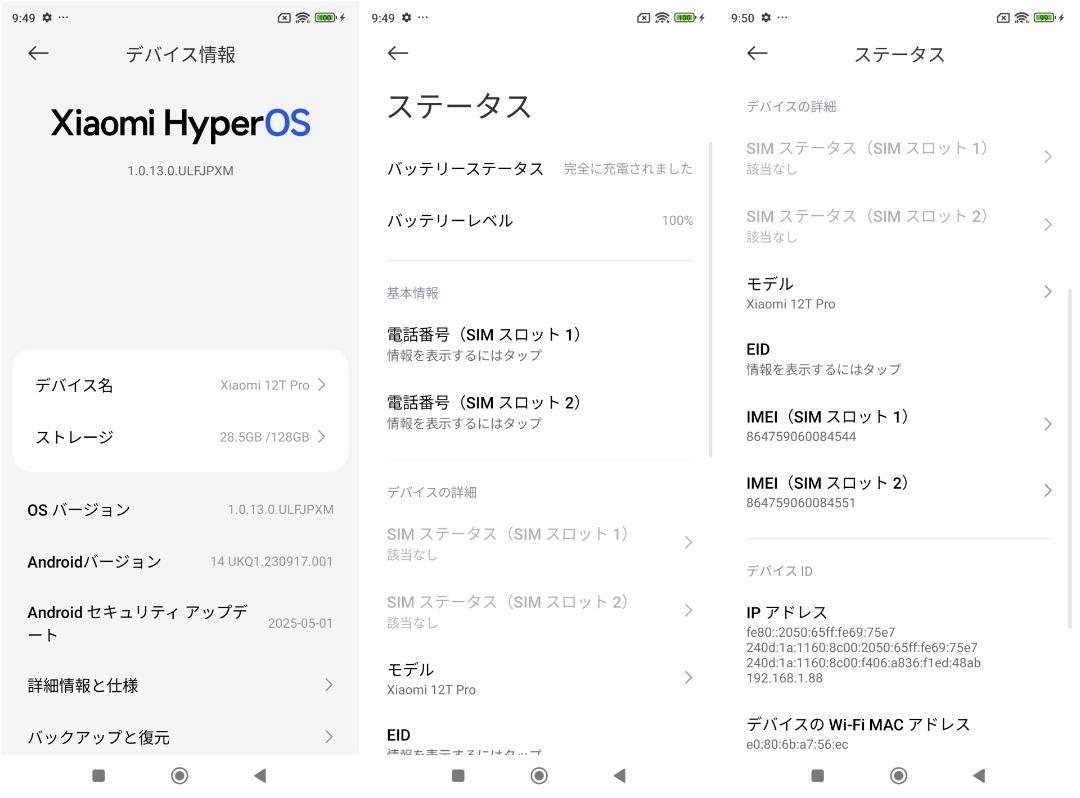Screen dimensions: 1080x798
Task: Expand SIM スロット 2 status chevron, middle screen
Action: (688, 610)
